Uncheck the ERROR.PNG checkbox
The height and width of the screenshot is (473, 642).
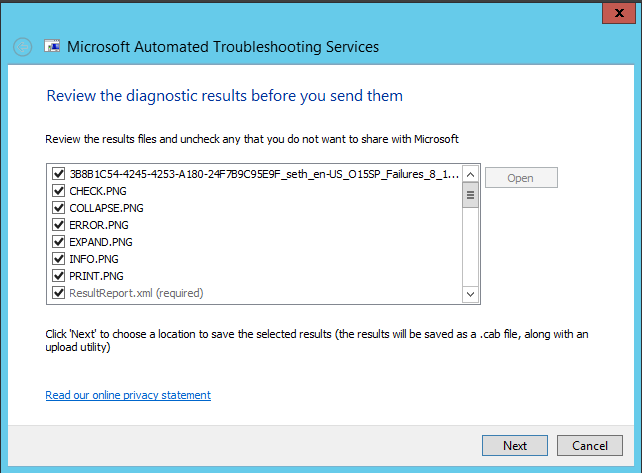click(59, 225)
